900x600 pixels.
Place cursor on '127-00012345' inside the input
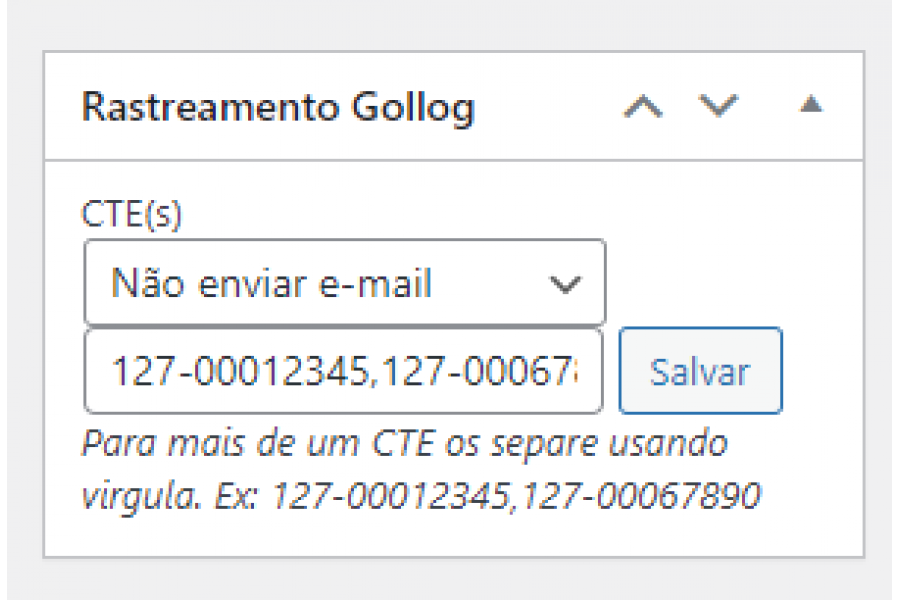coord(241,371)
